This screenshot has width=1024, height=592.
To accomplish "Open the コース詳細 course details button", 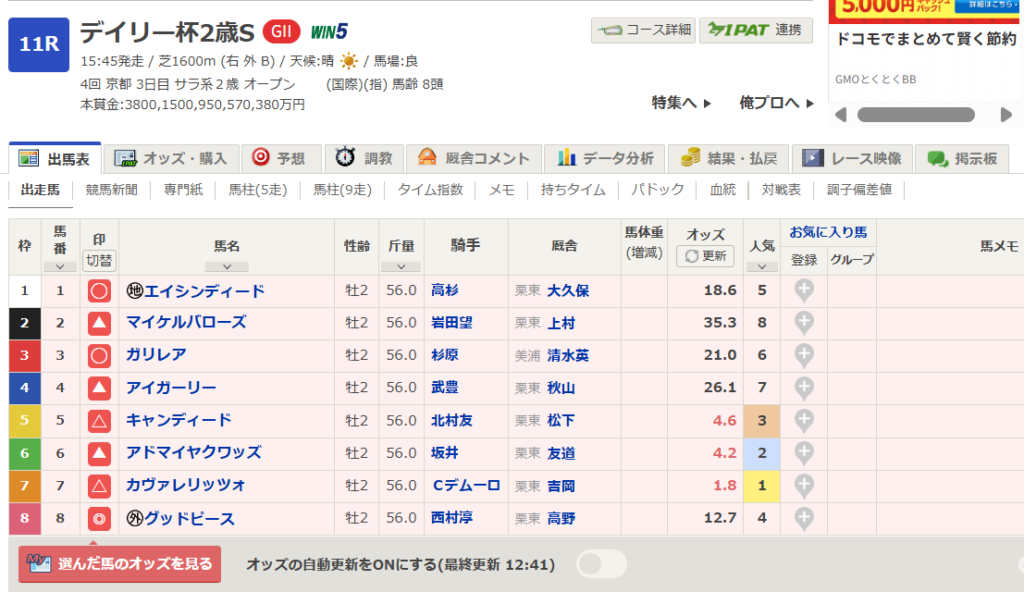I will (643, 30).
